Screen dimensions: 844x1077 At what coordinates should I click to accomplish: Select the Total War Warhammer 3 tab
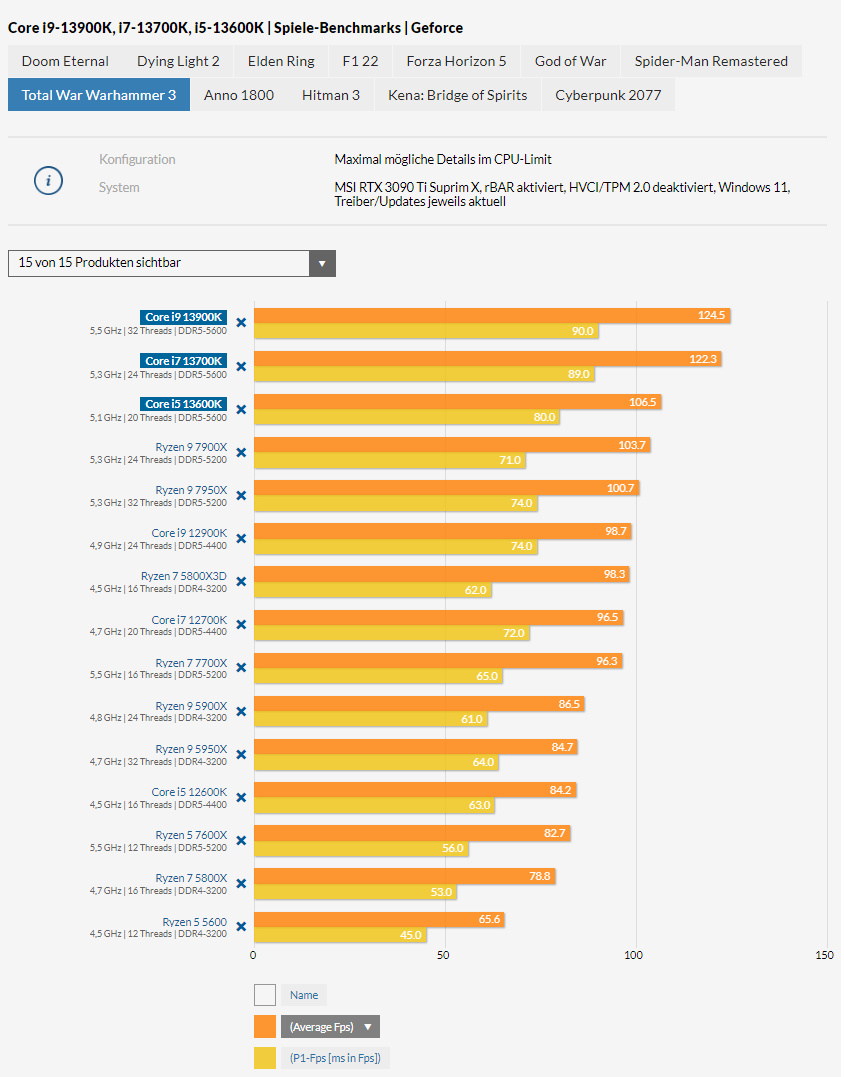click(99, 95)
